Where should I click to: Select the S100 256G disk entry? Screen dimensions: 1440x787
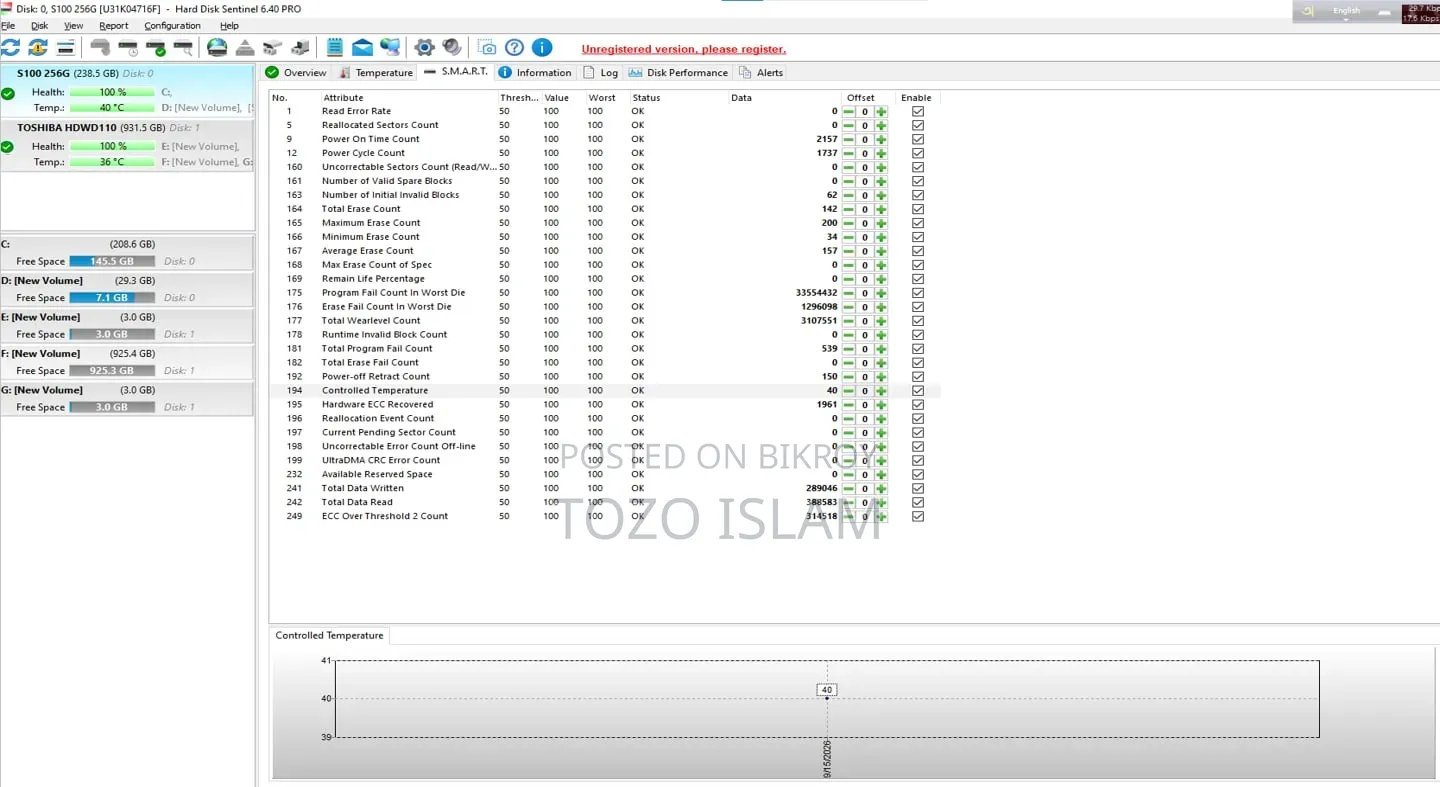(x=127, y=91)
